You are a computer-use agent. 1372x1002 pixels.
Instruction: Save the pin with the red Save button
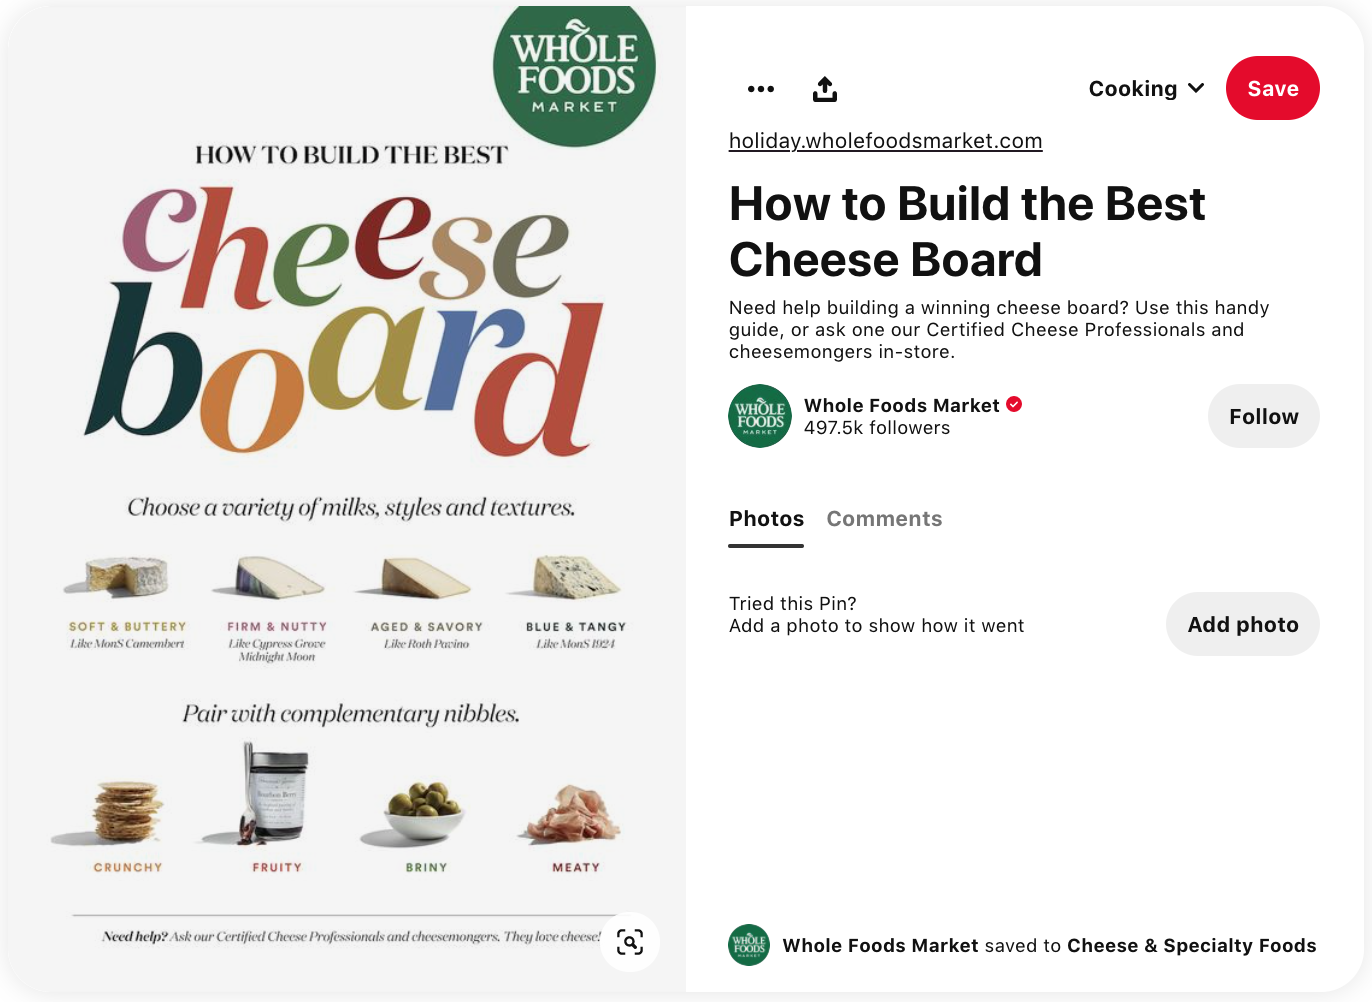1273,88
